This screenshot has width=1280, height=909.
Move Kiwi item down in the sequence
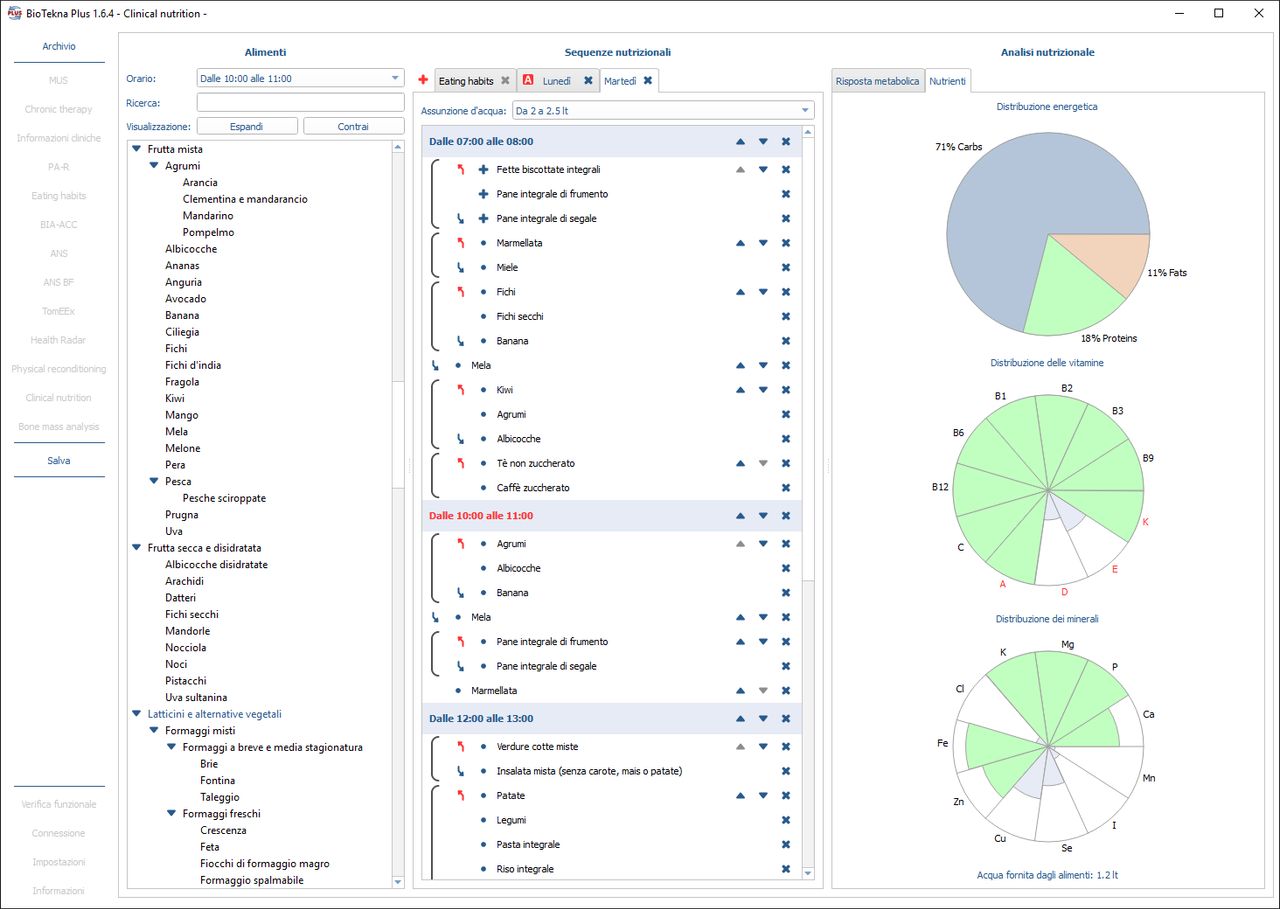(x=763, y=390)
